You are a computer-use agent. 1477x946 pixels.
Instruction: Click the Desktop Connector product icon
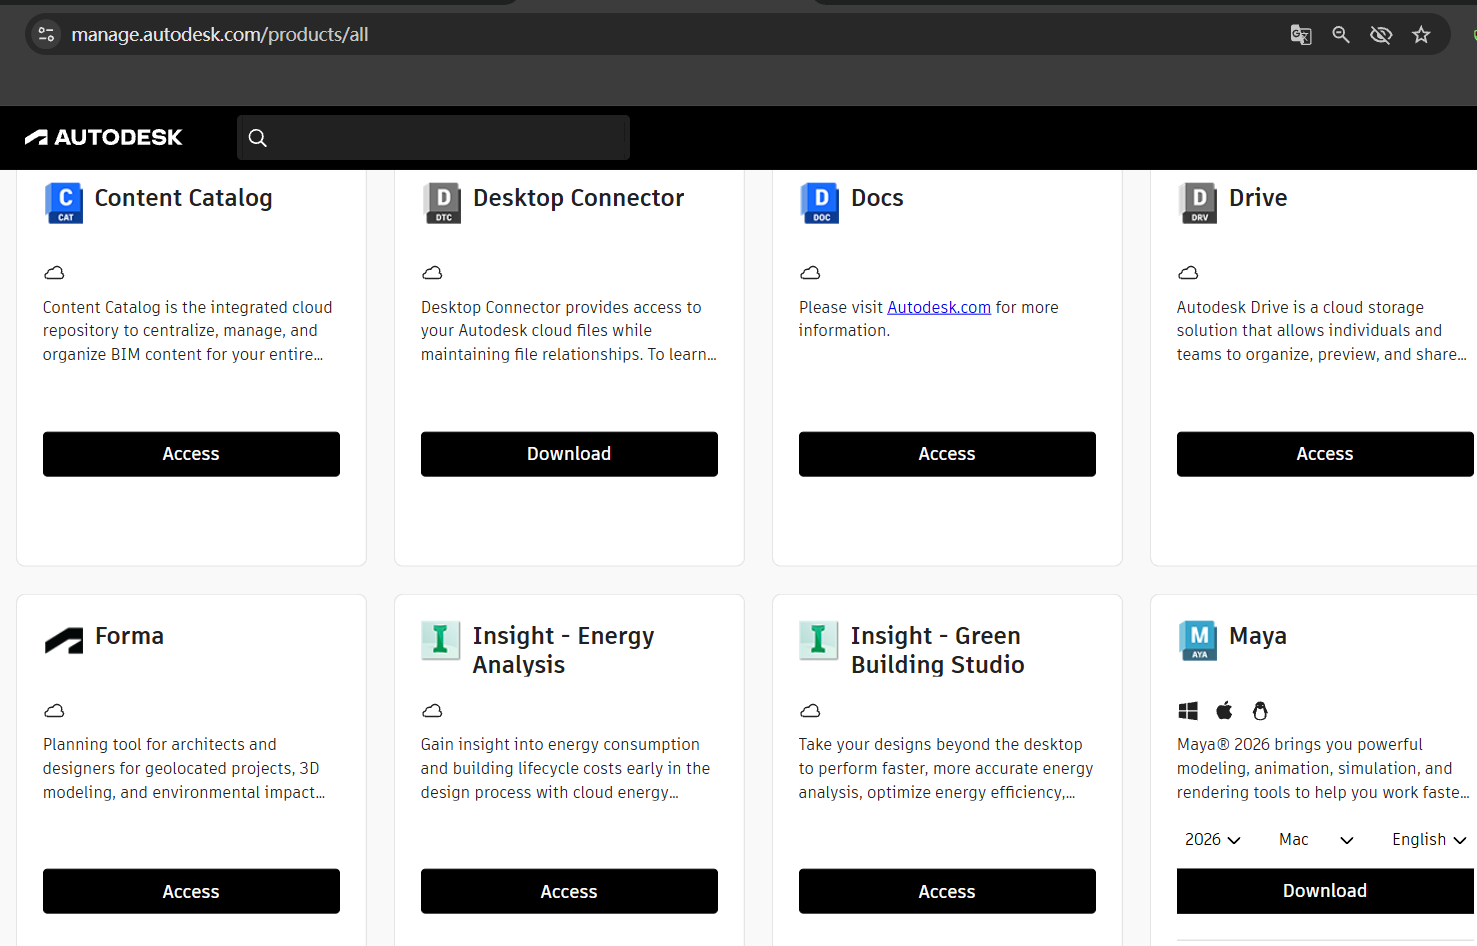[x=442, y=203]
